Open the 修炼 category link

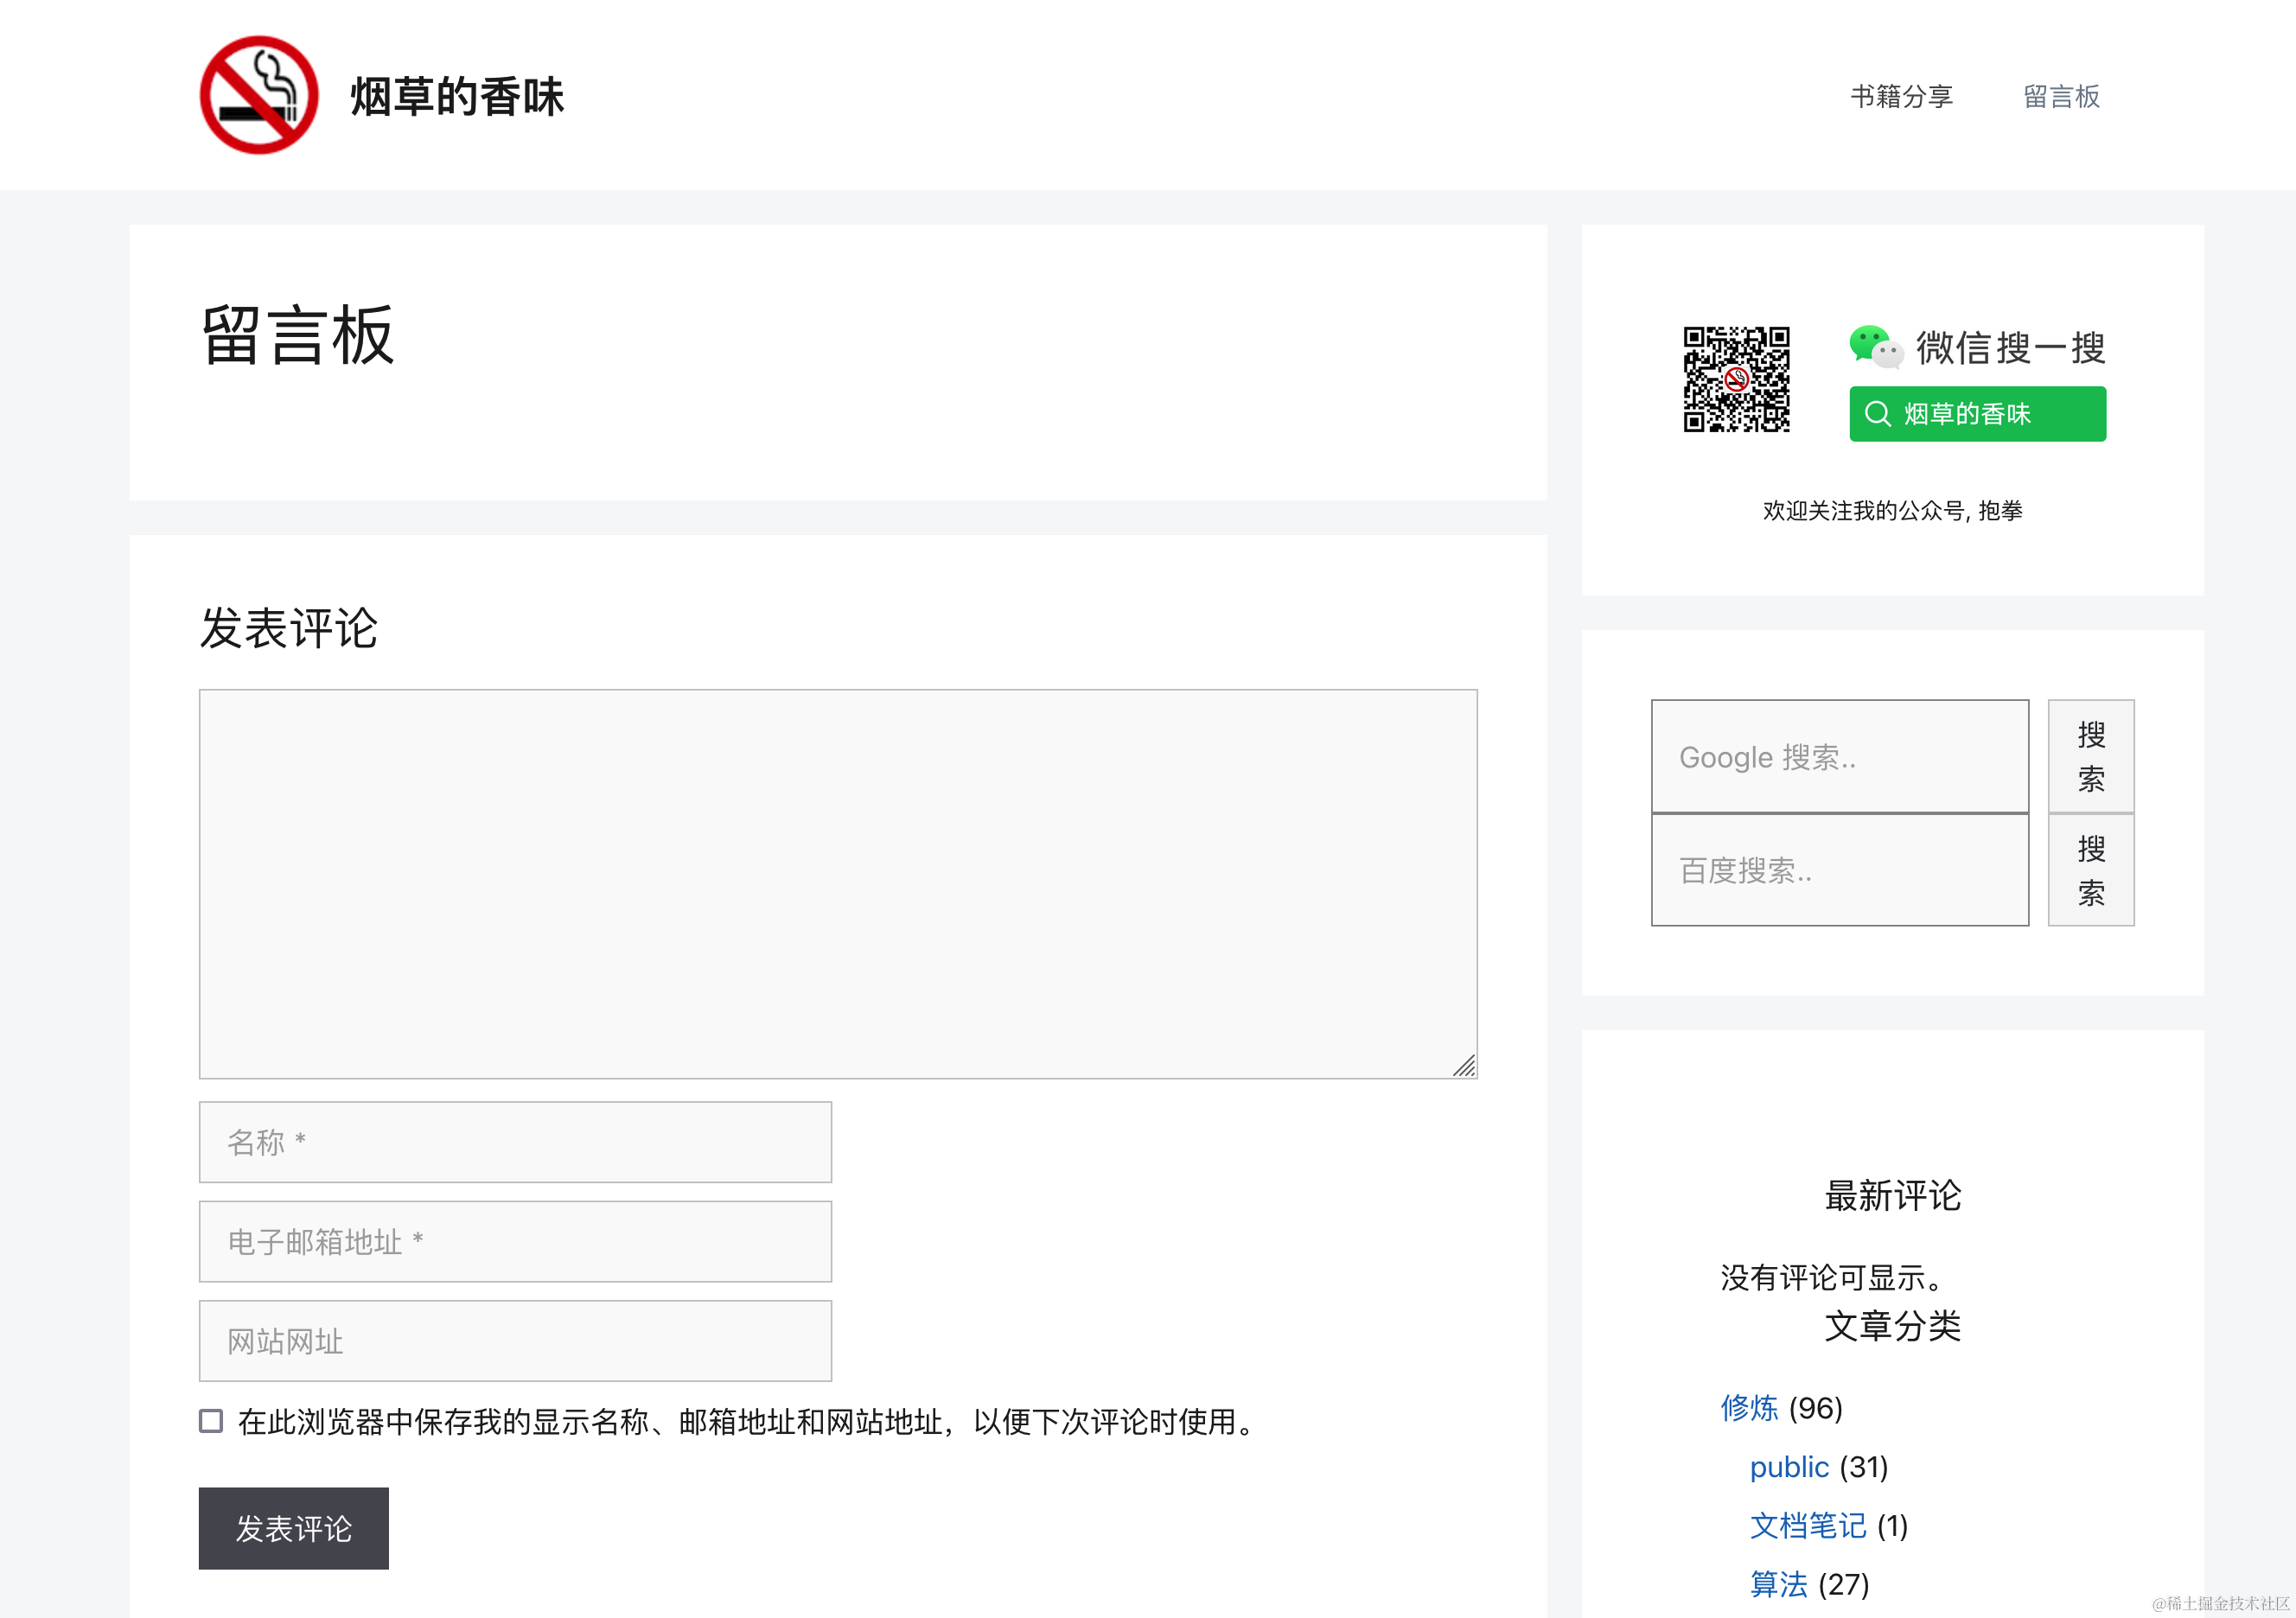click(1749, 1408)
